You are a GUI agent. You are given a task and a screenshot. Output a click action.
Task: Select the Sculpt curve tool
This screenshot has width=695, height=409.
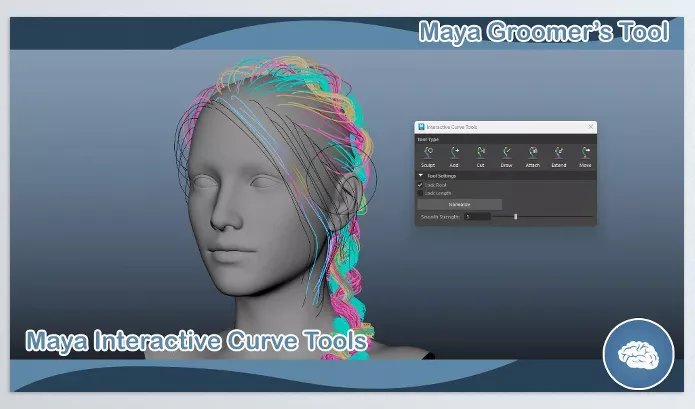(428, 157)
